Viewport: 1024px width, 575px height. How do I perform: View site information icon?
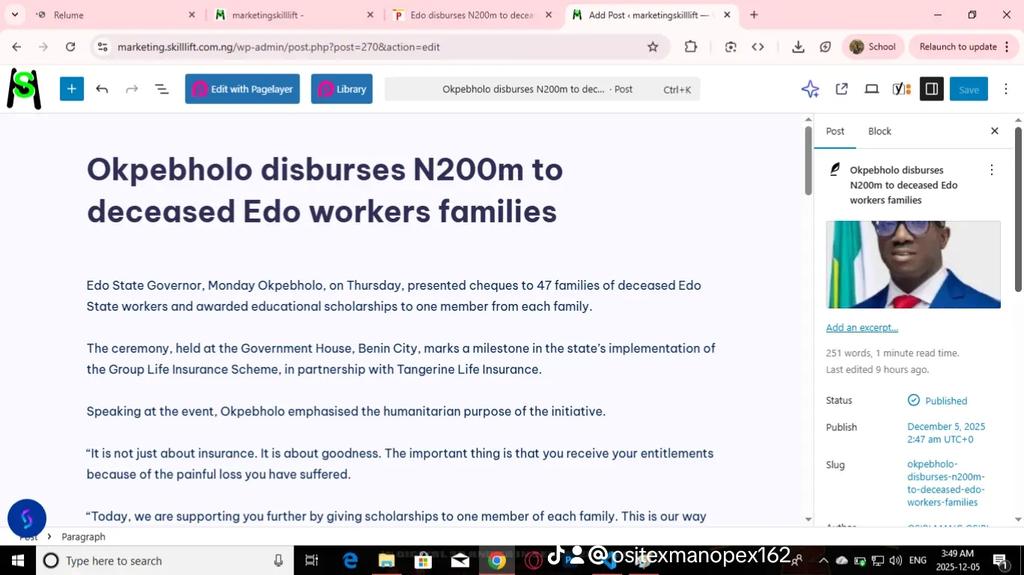(103, 46)
